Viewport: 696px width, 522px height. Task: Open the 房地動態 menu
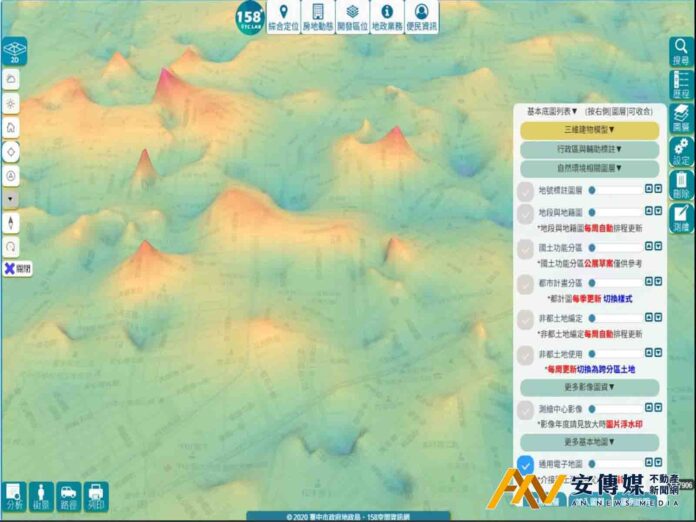318,17
